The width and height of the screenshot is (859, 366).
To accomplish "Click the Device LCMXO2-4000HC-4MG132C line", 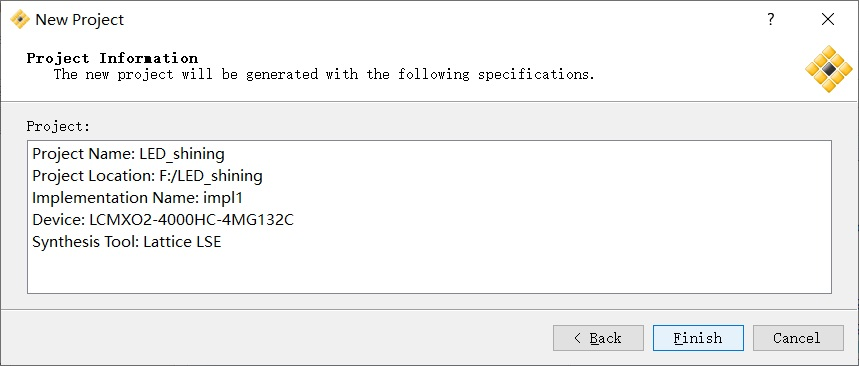I will 163,220.
